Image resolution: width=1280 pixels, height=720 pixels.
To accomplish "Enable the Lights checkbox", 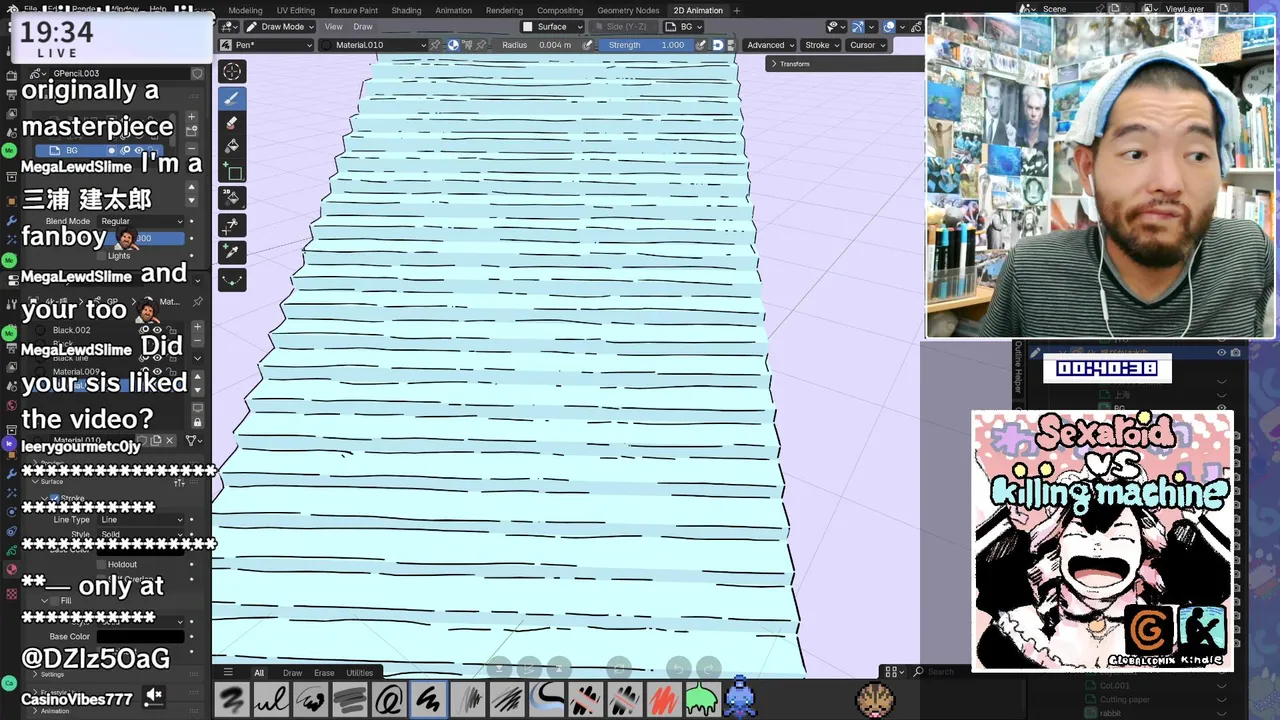I will point(99,256).
